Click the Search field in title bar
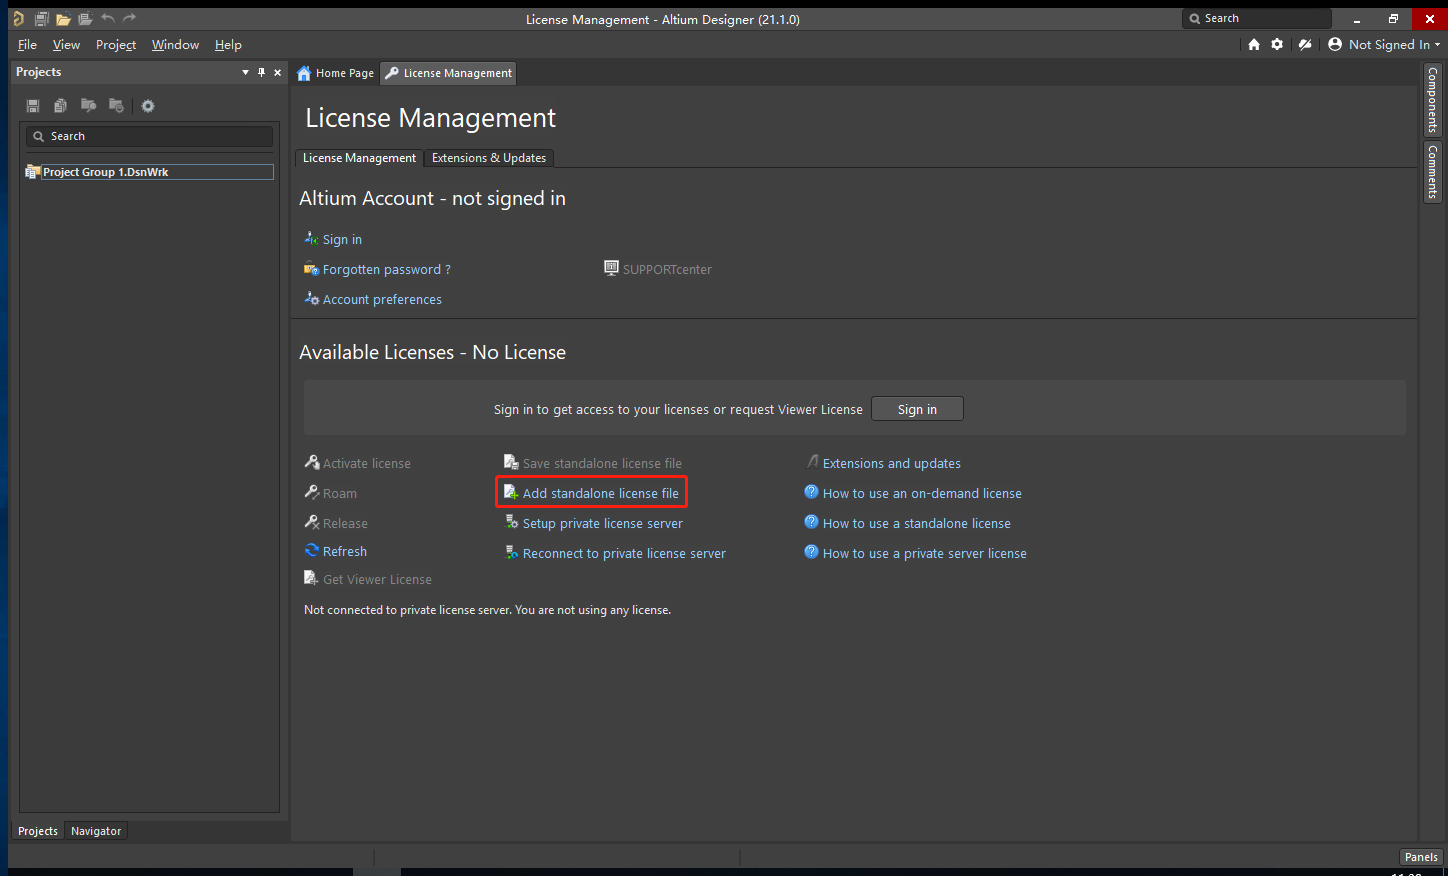 [1257, 18]
